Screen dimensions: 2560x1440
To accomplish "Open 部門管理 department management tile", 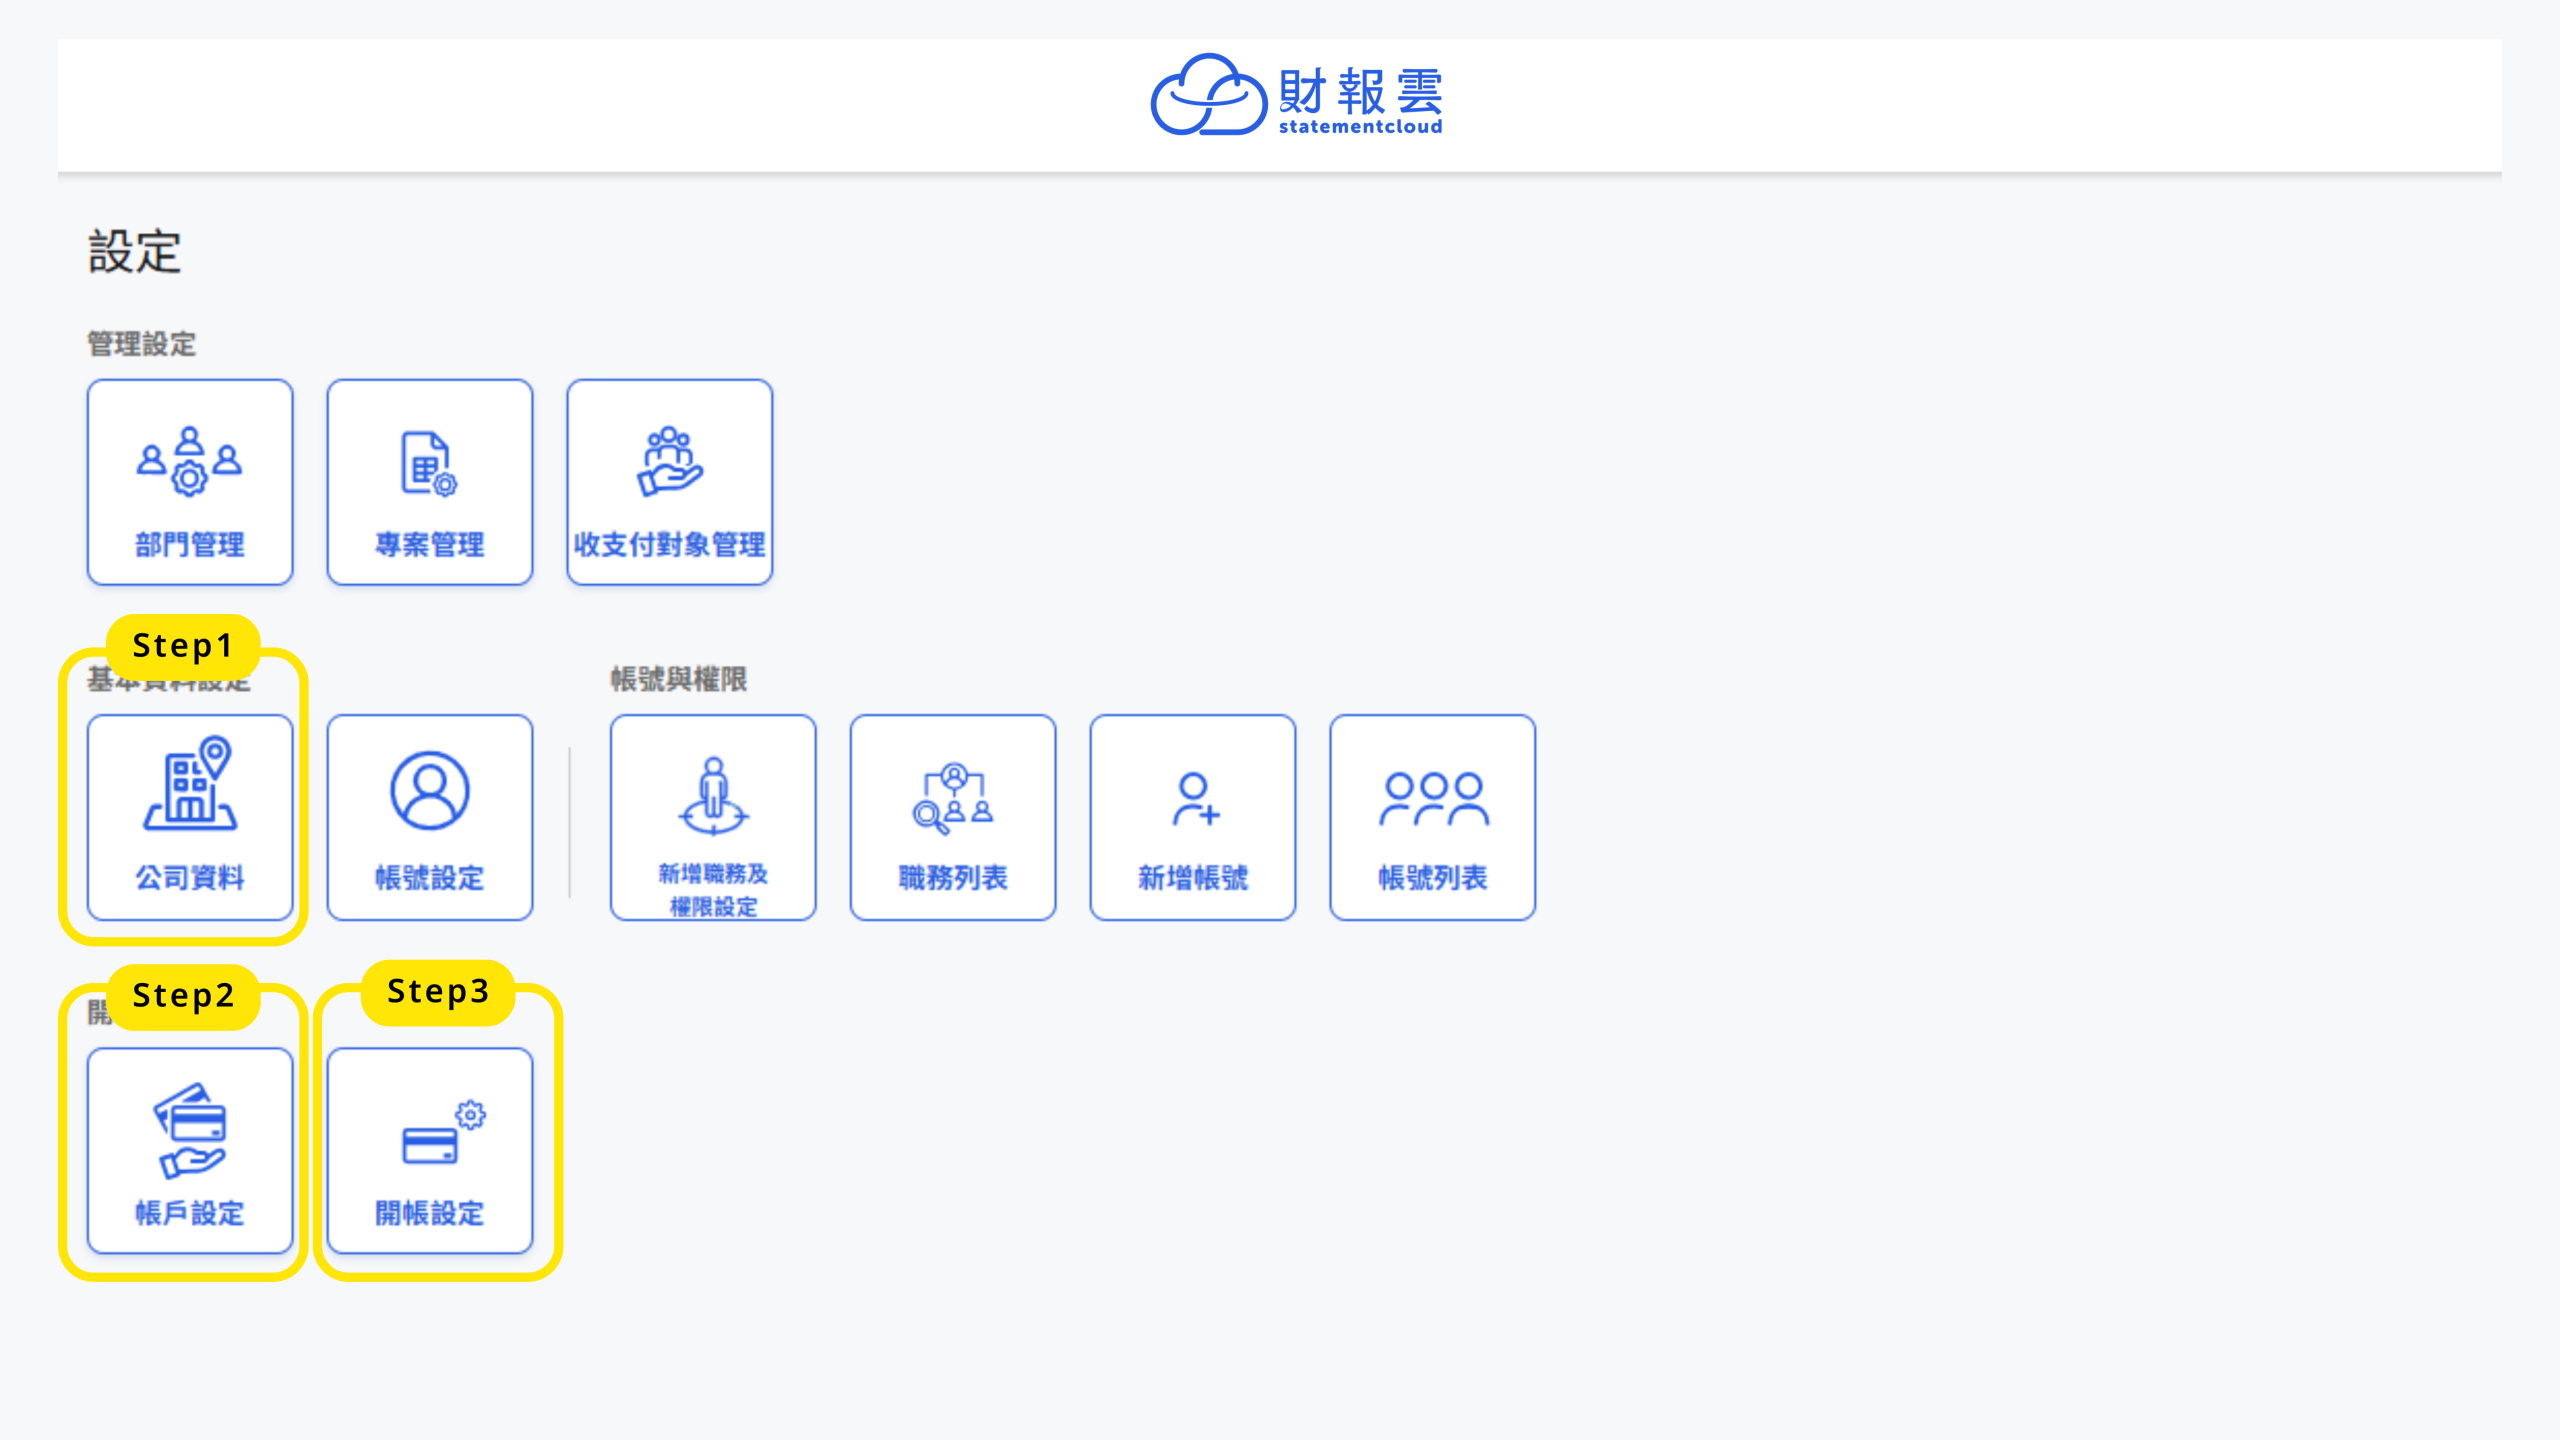I will click(x=190, y=482).
